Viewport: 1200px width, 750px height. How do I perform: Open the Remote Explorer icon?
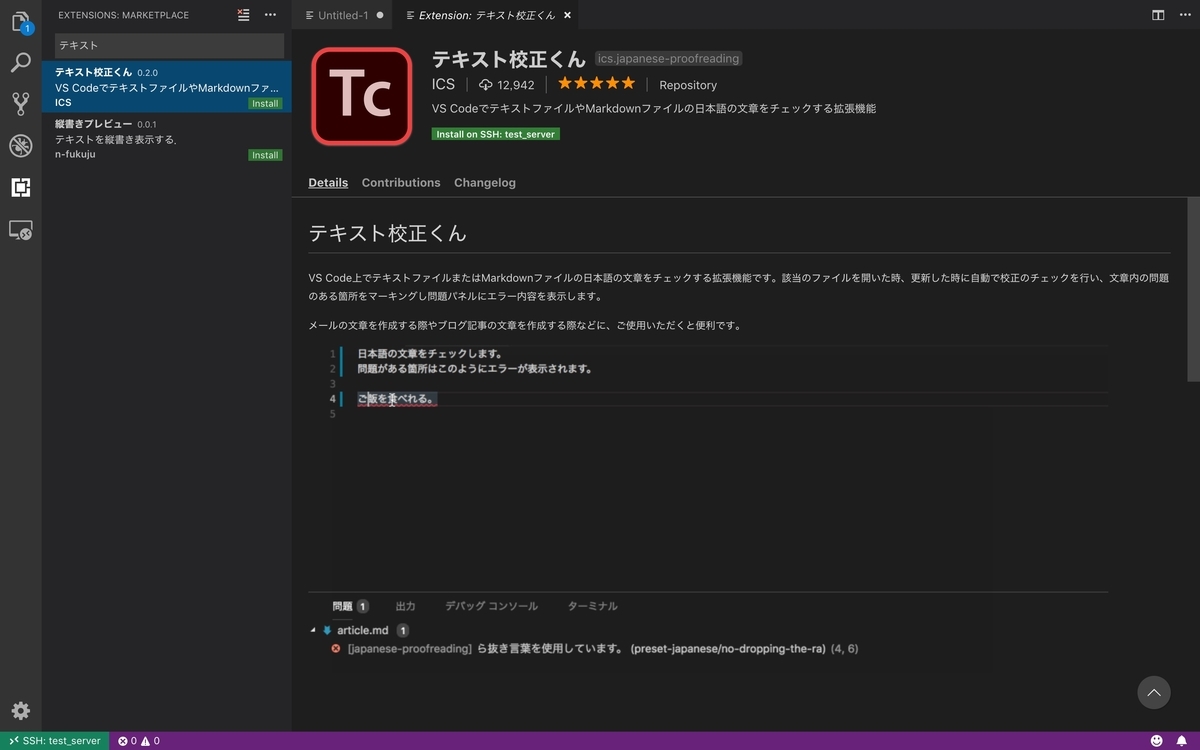click(x=20, y=230)
